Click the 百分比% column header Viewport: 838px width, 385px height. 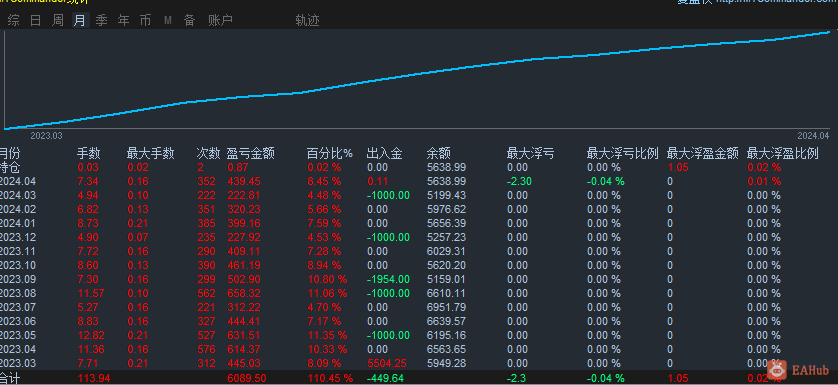click(x=330, y=154)
